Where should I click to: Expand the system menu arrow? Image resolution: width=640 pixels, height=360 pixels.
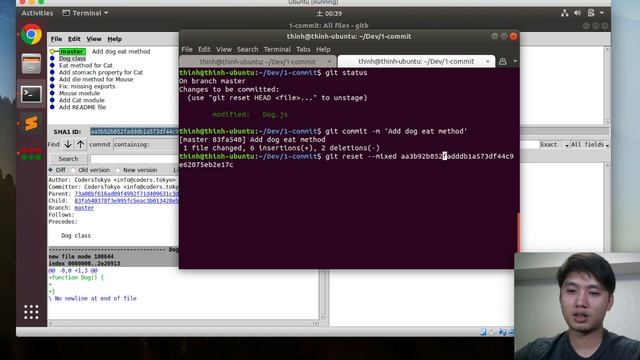coord(602,13)
